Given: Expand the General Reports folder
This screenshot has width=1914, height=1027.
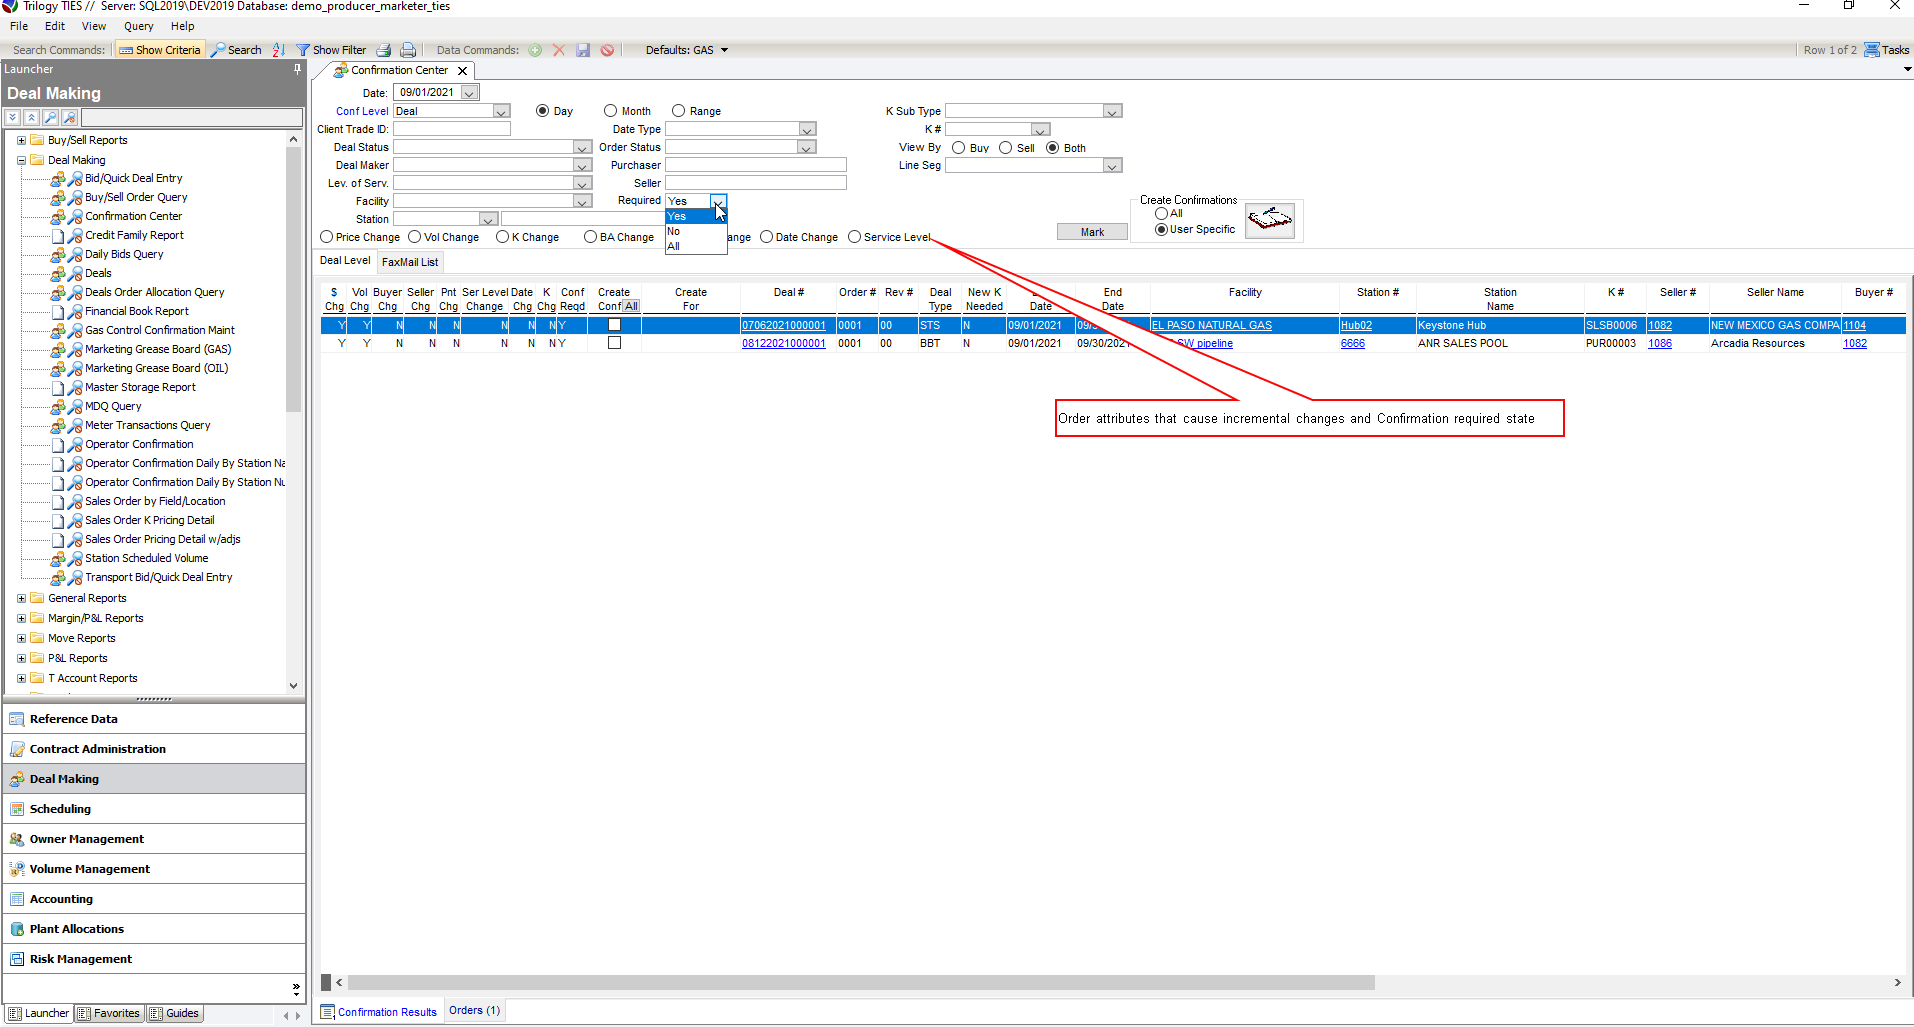Looking at the screenshot, I should click(x=21, y=598).
